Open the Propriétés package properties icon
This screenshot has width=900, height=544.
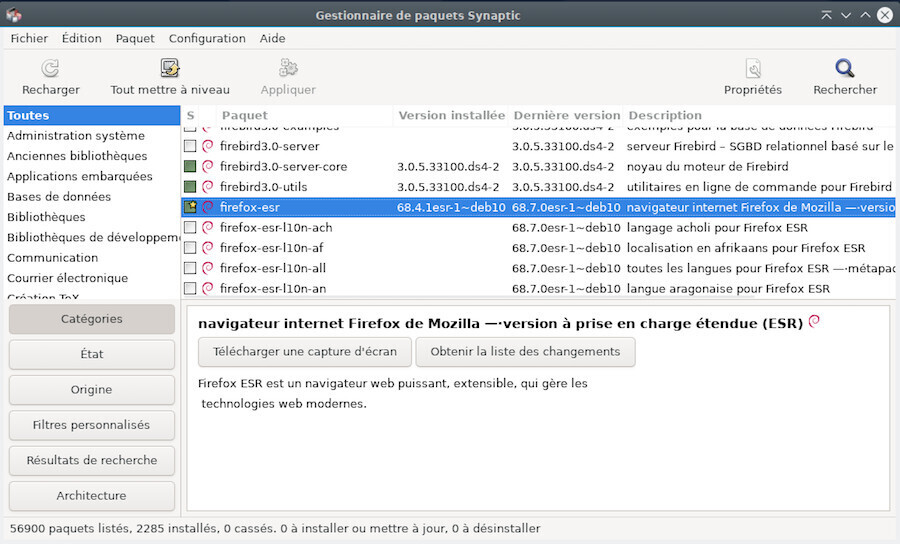[x=752, y=69]
